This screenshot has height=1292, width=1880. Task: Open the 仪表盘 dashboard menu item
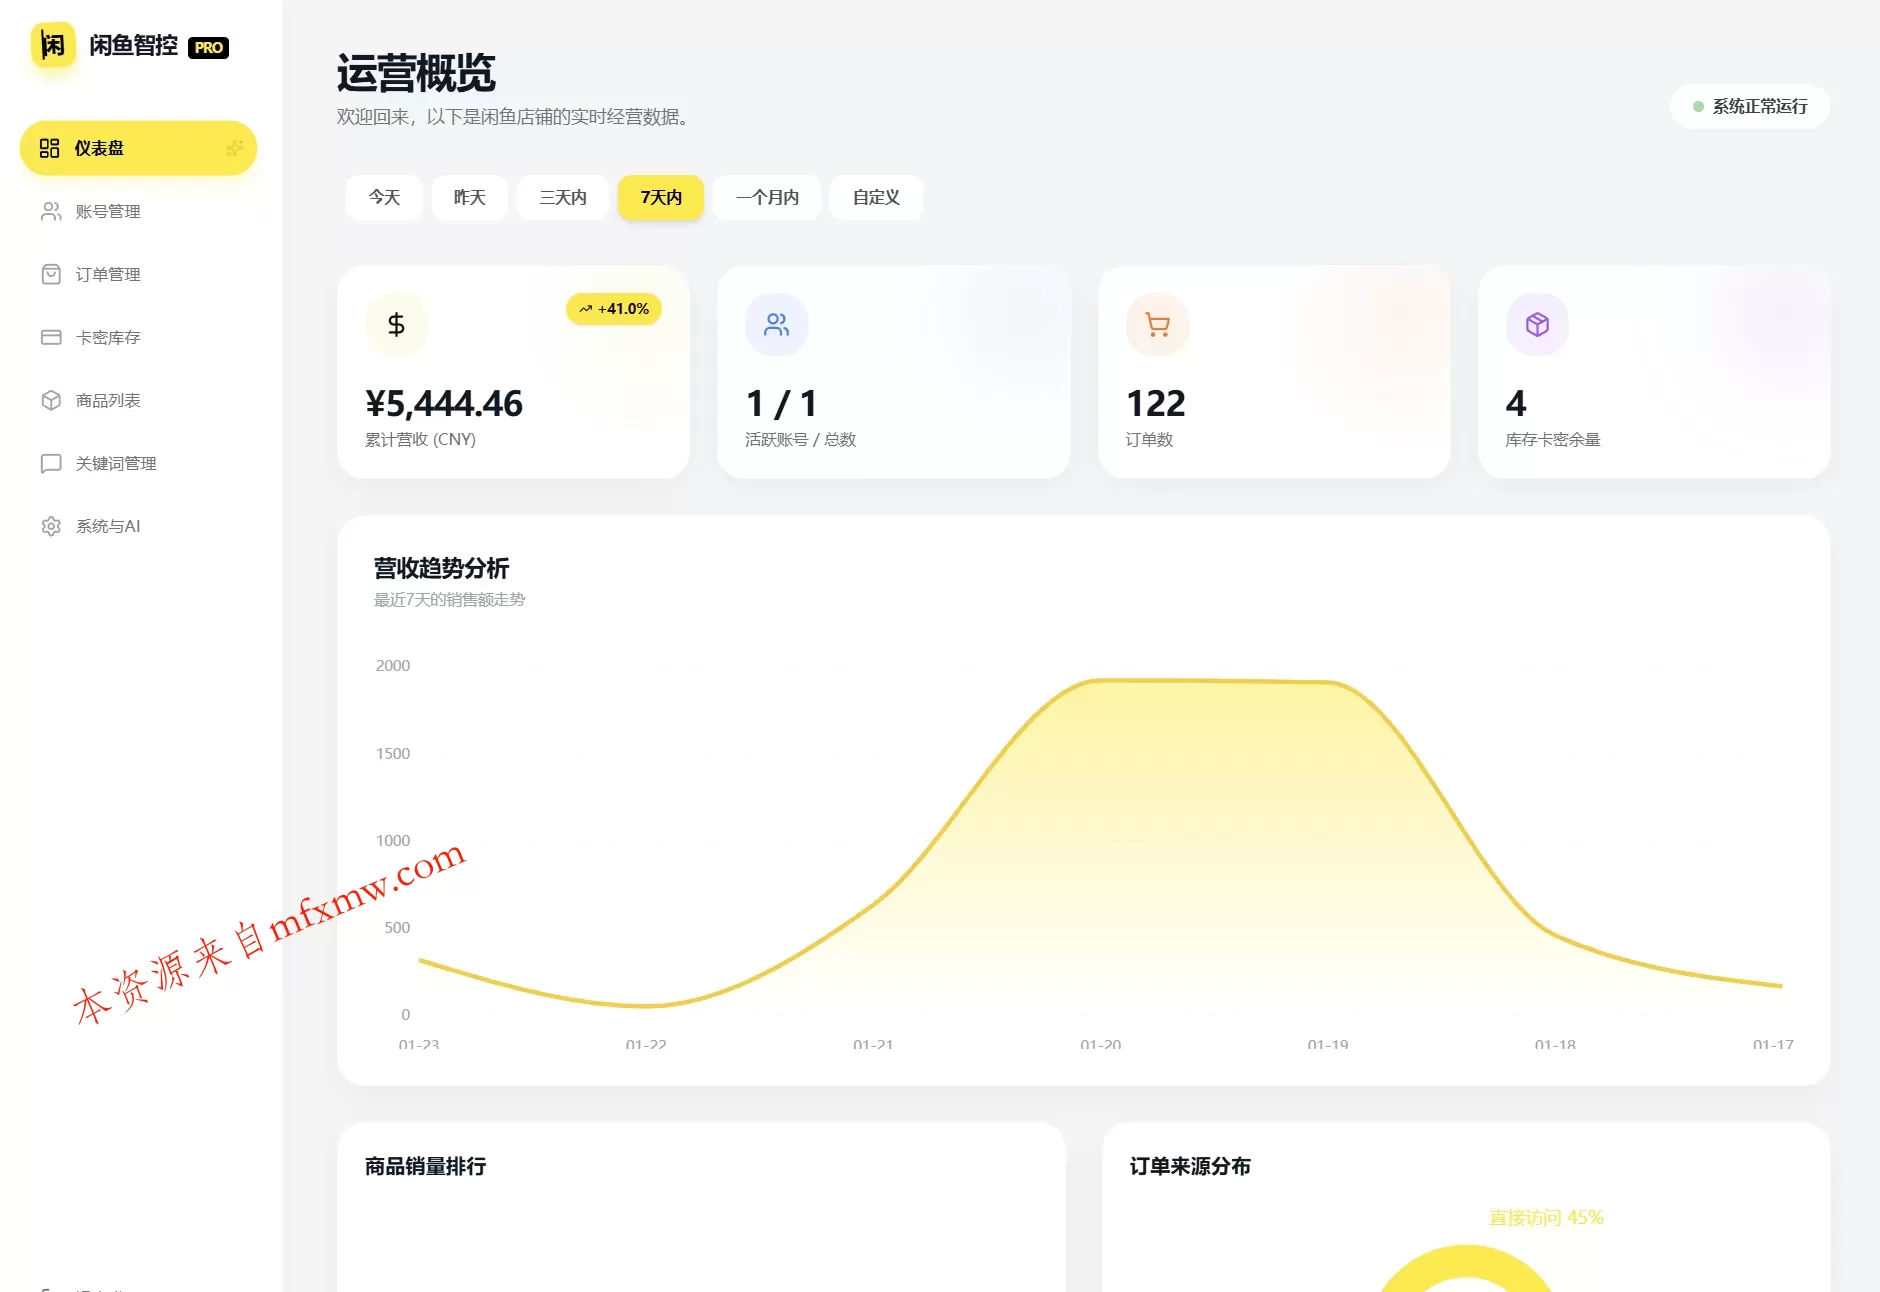coord(138,148)
